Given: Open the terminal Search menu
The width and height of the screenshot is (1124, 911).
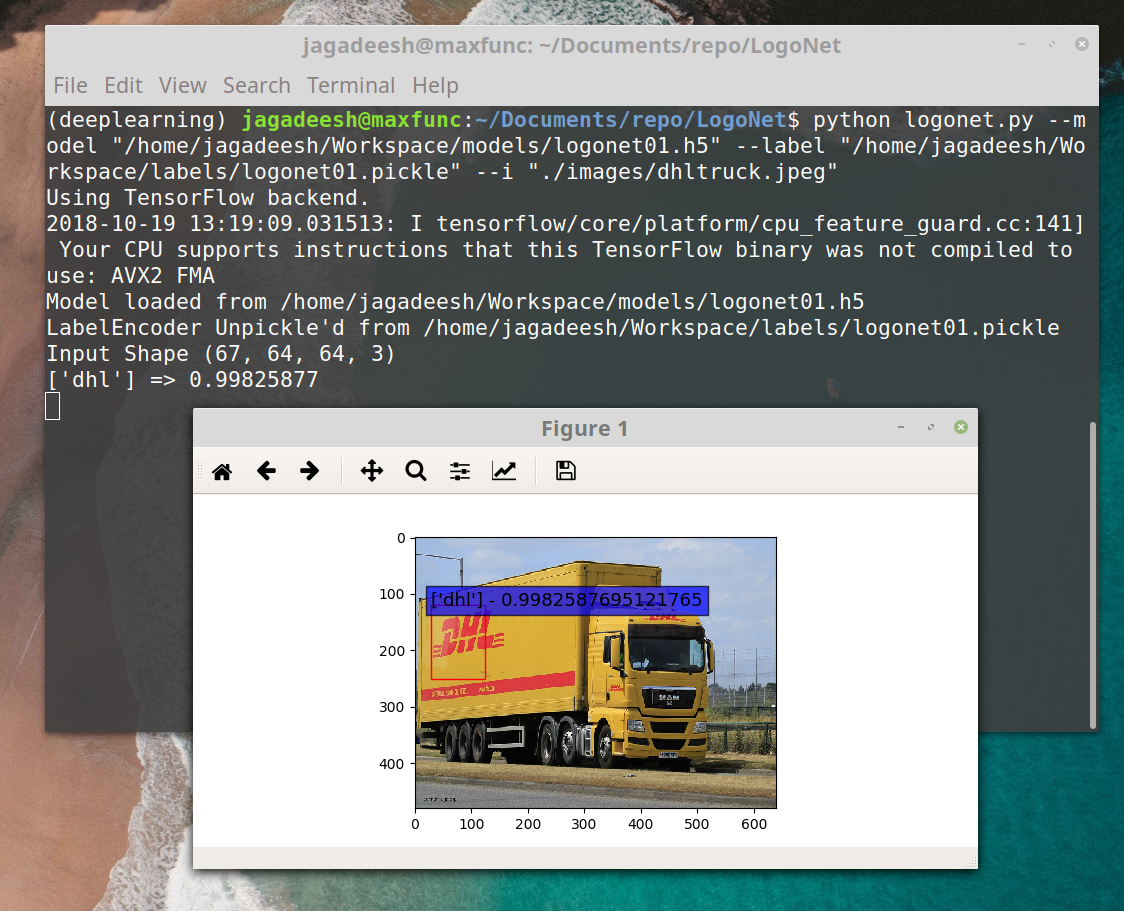Looking at the screenshot, I should click(257, 85).
